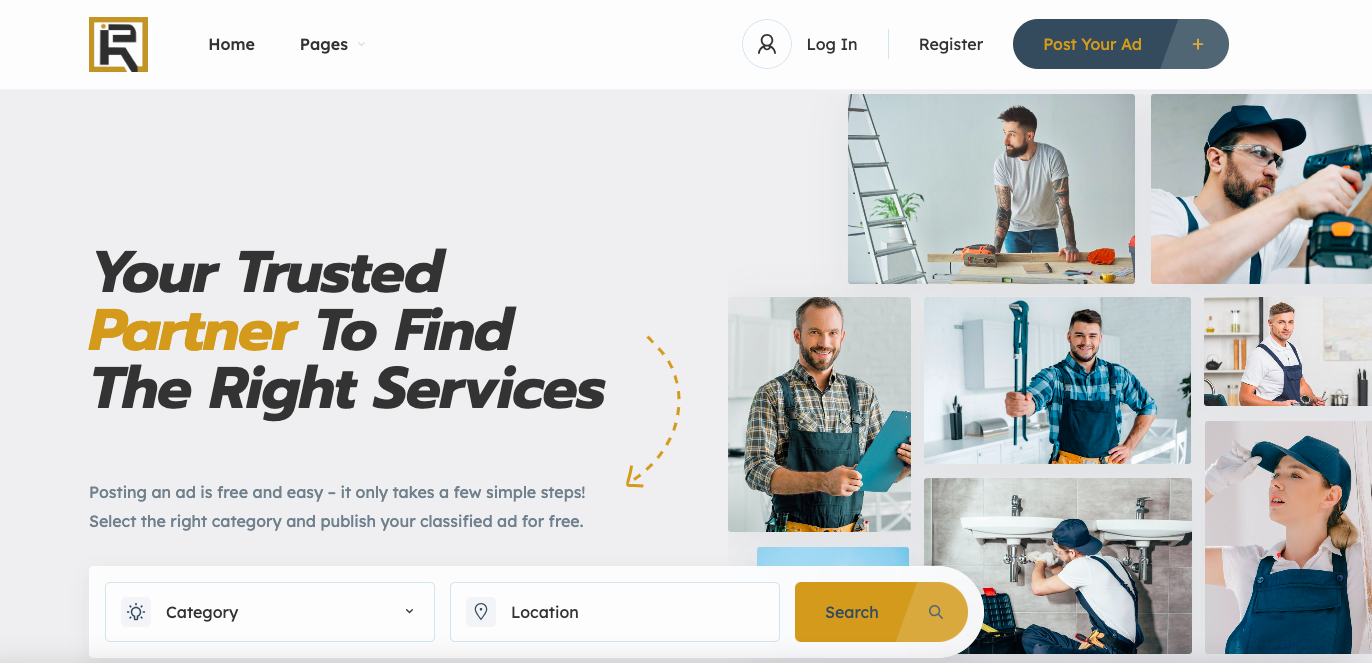1372x663 pixels.
Task: Focus the Location input field
Action: (615, 612)
